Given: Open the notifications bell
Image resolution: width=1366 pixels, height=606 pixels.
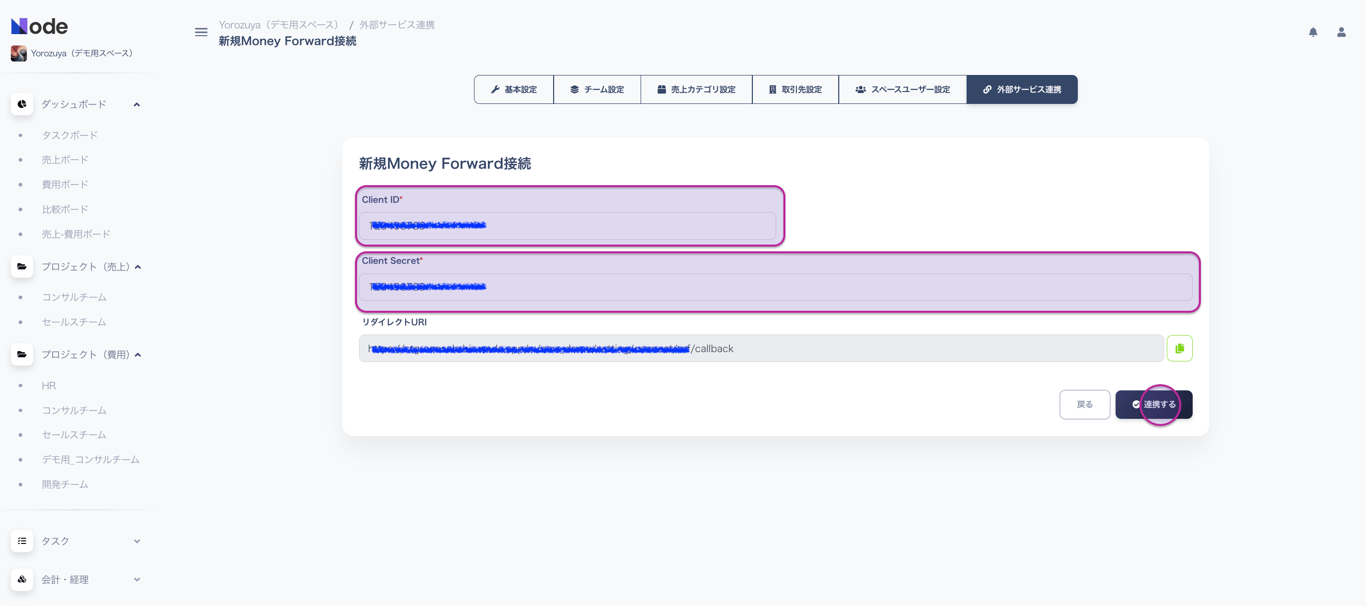Looking at the screenshot, I should 1313,32.
